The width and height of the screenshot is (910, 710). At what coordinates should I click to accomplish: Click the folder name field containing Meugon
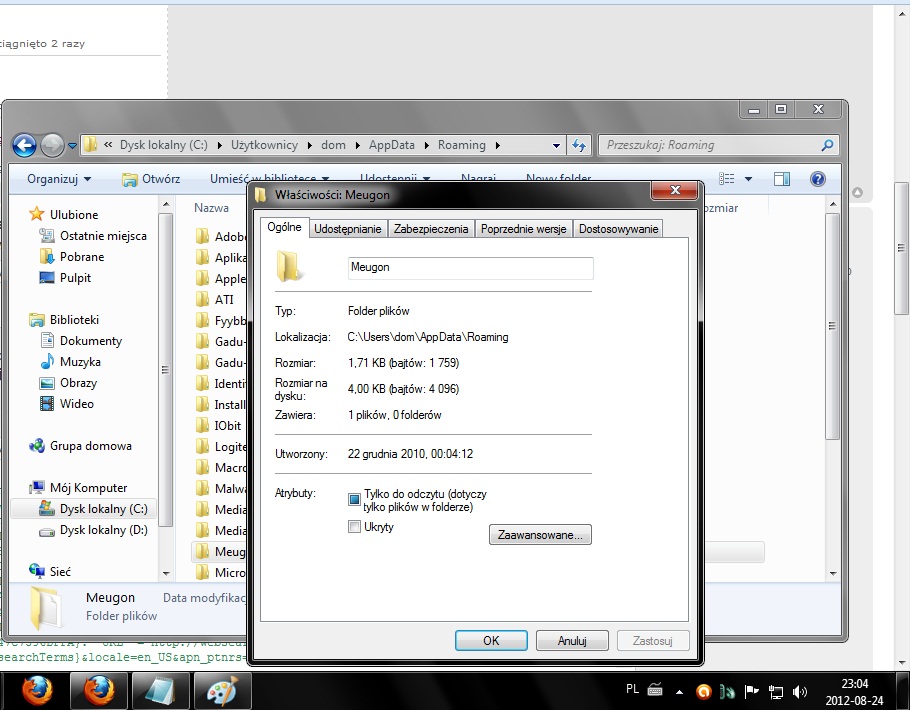click(x=470, y=268)
